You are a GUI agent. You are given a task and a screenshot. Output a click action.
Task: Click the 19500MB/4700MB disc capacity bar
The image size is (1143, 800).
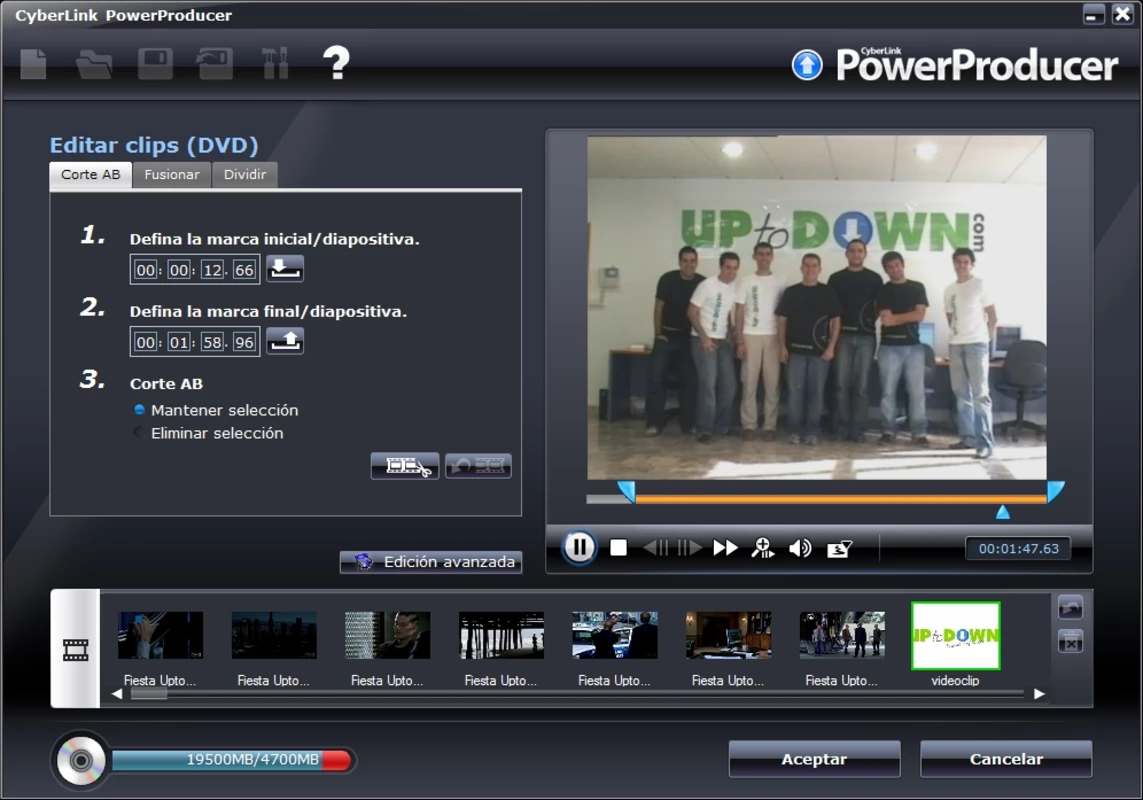point(232,760)
